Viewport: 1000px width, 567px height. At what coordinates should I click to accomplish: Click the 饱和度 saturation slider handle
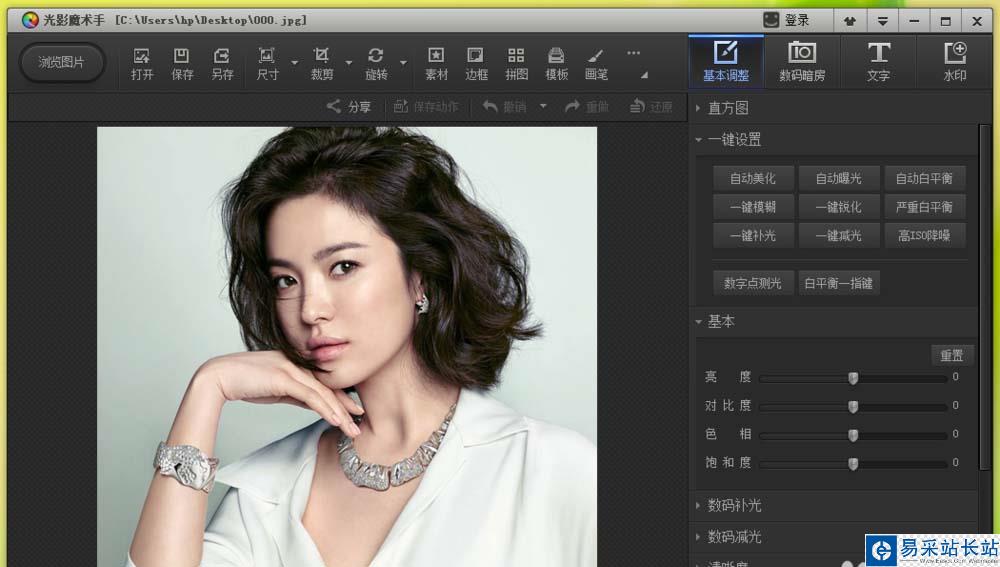853,464
